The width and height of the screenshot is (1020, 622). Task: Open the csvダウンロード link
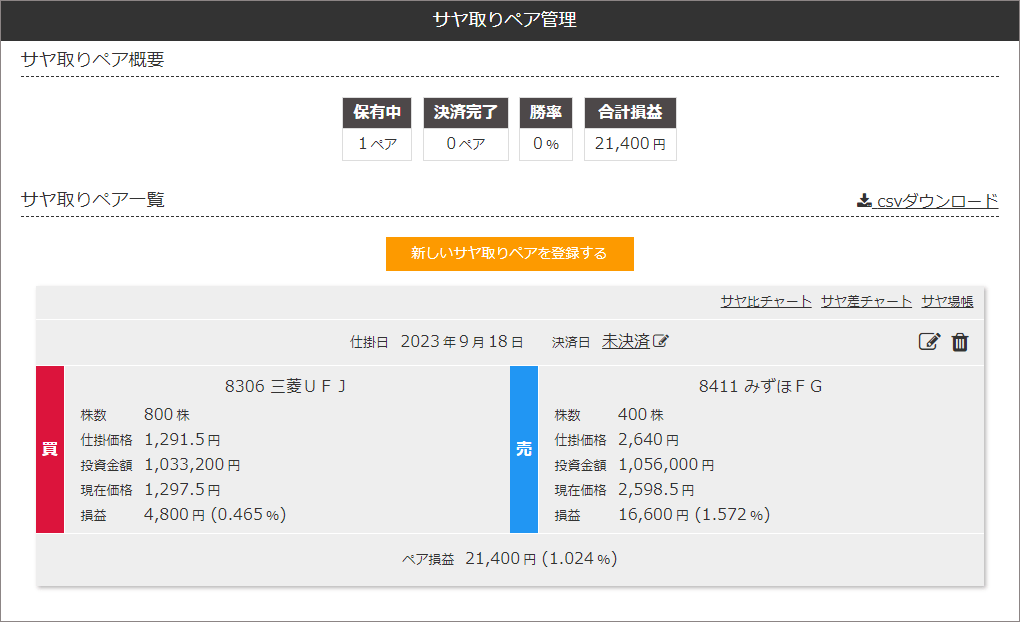click(936, 201)
